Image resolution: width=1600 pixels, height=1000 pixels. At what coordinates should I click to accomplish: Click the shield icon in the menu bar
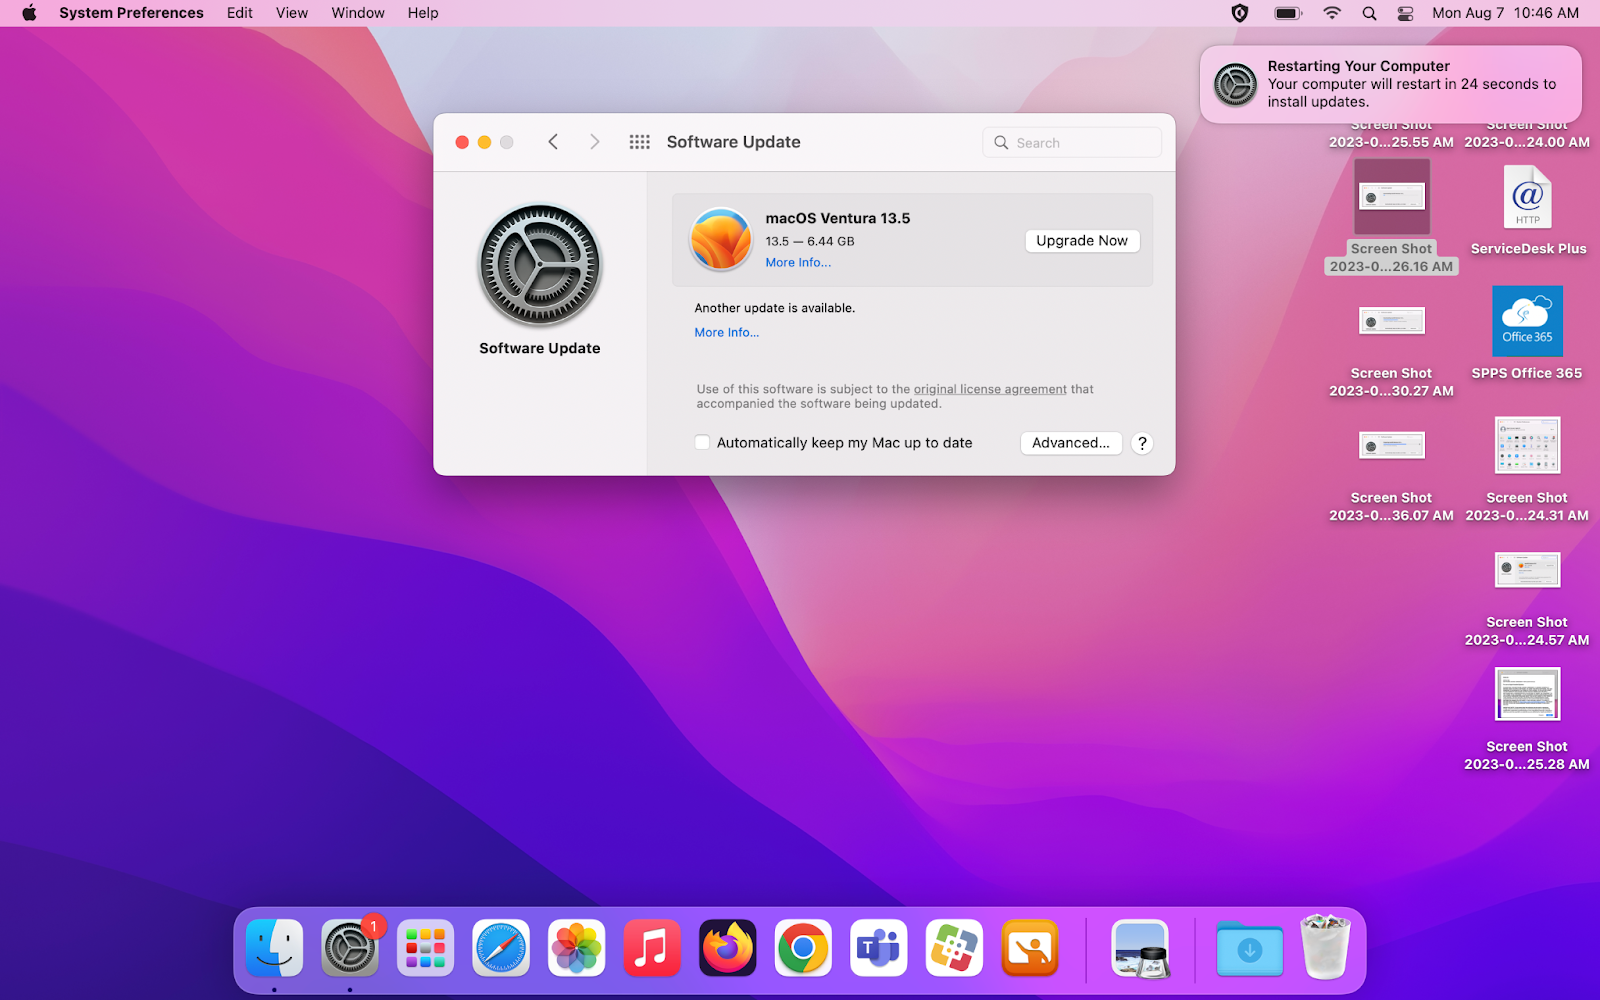[1240, 13]
